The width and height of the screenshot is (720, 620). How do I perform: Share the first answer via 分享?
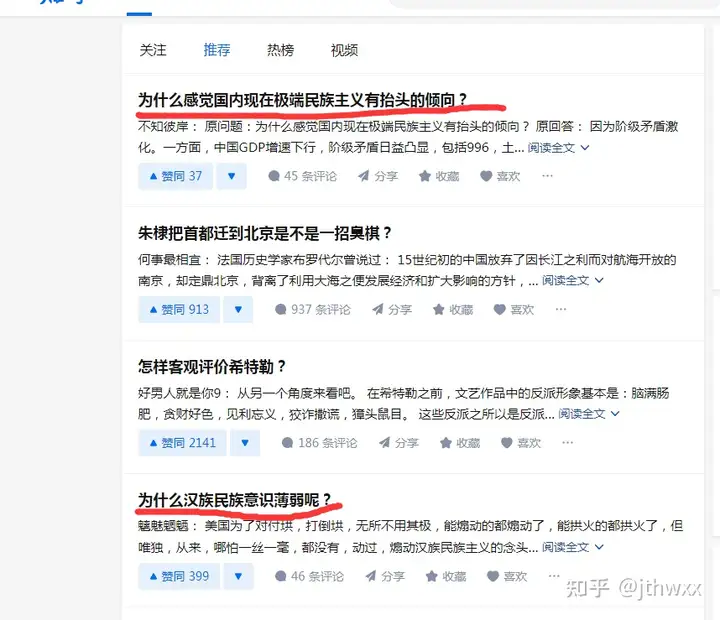tap(378, 176)
